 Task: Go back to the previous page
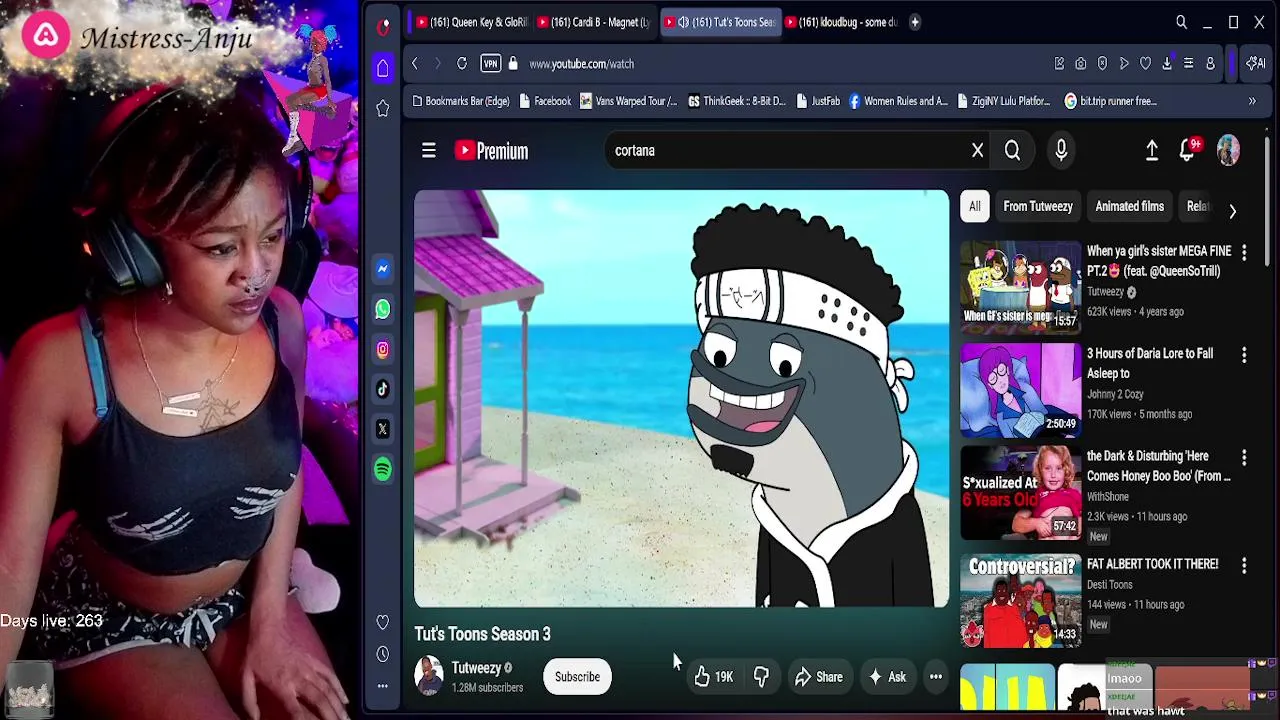coord(415,64)
